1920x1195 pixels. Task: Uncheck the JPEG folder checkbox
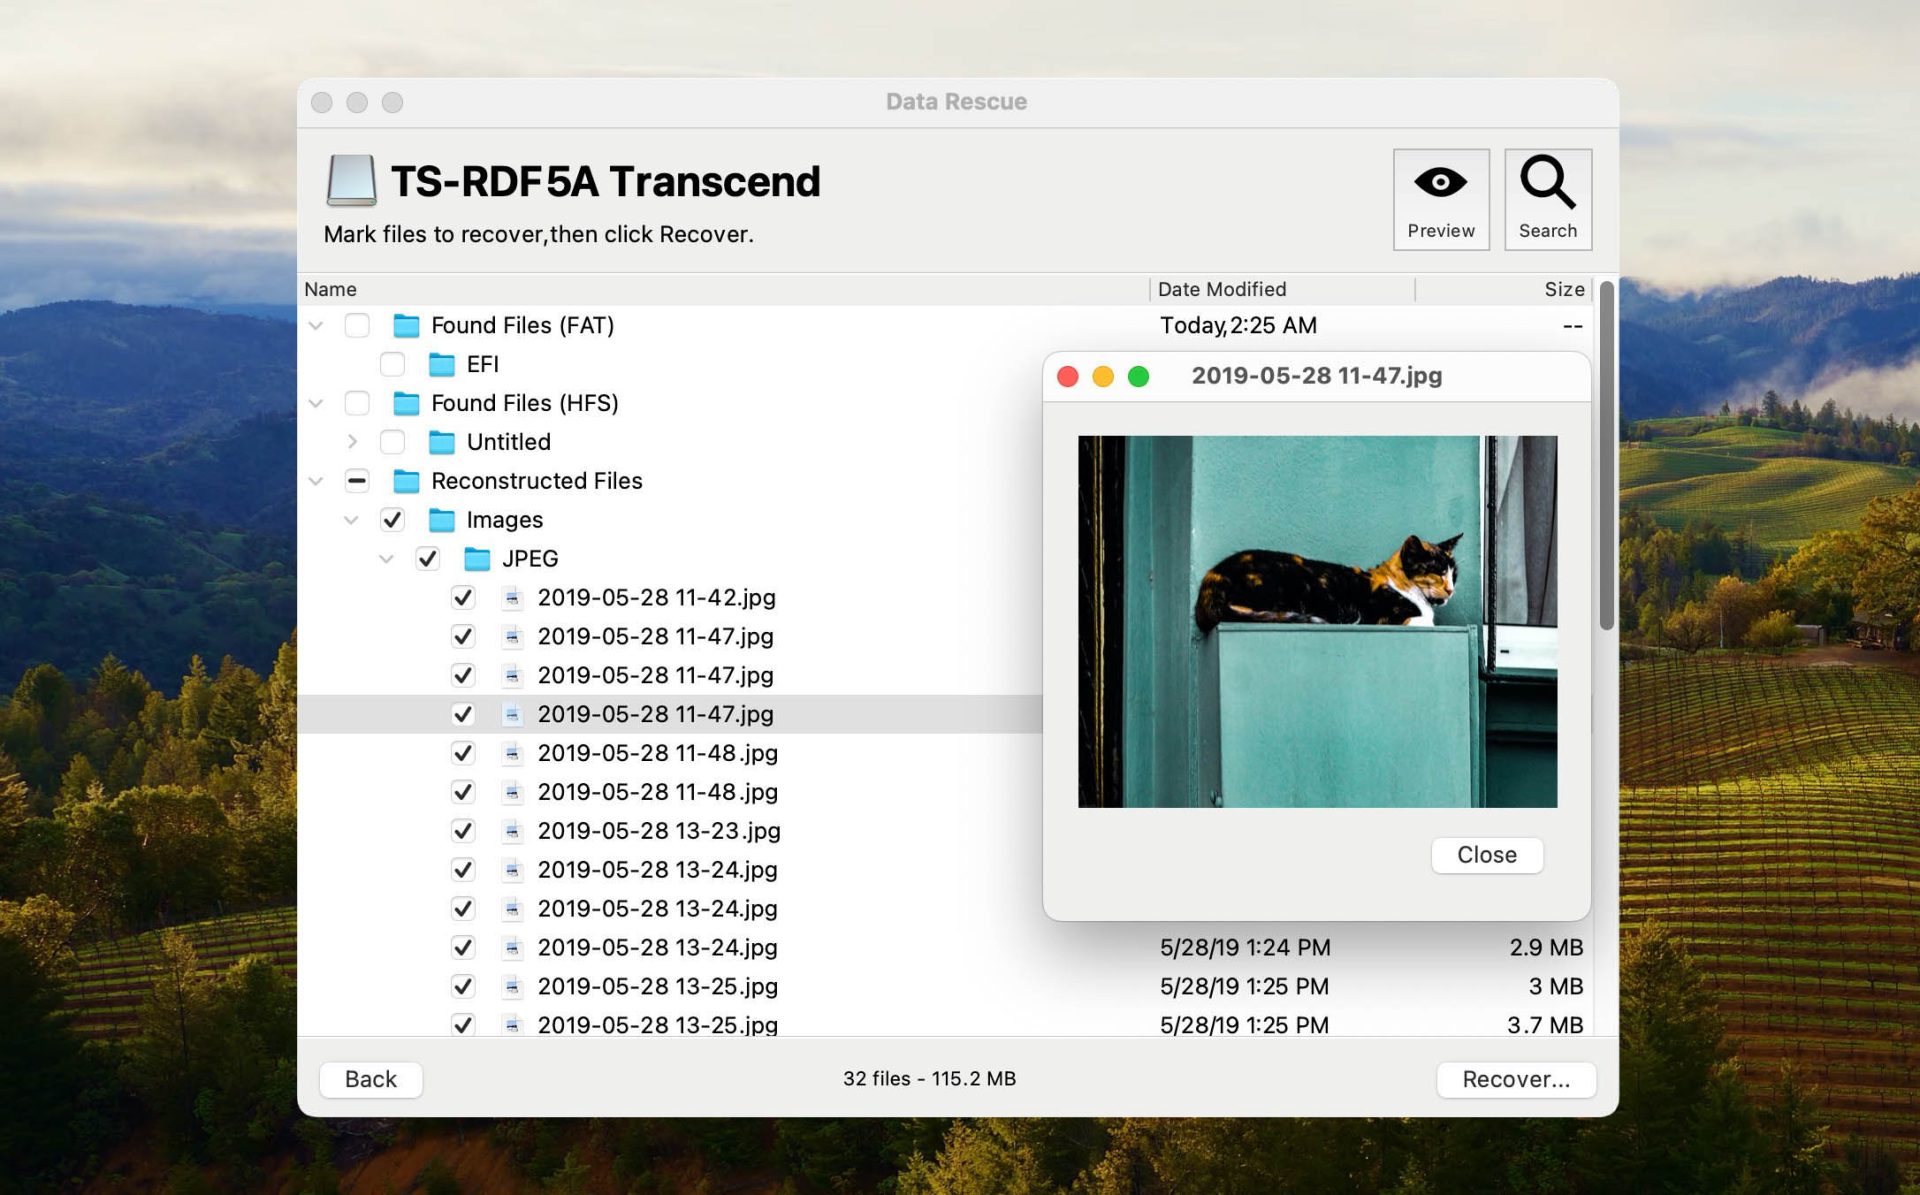428,559
